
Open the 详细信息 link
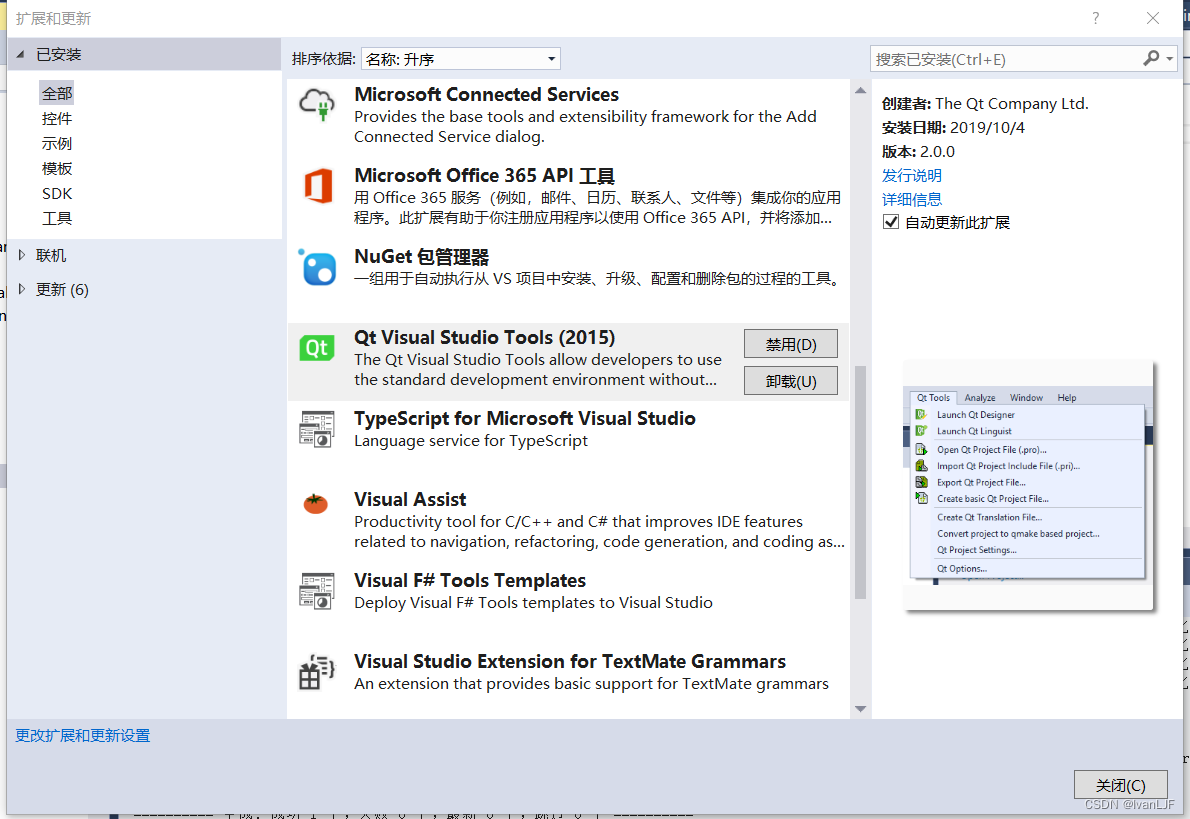tap(911, 200)
